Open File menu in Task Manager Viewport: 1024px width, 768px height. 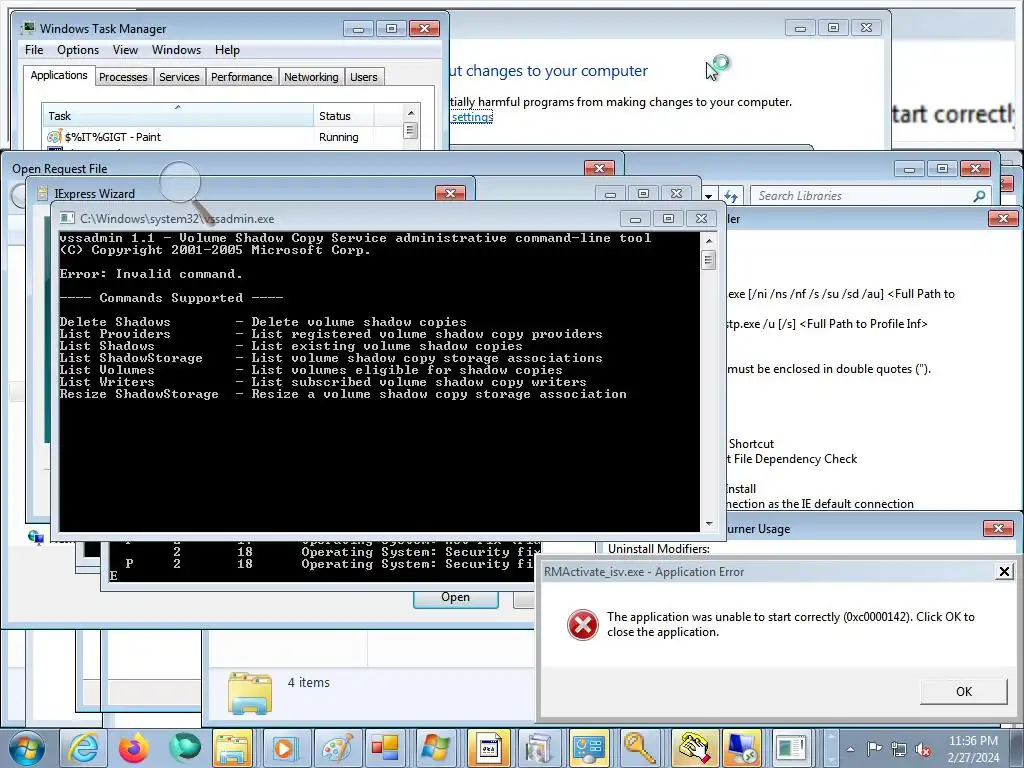pos(34,50)
